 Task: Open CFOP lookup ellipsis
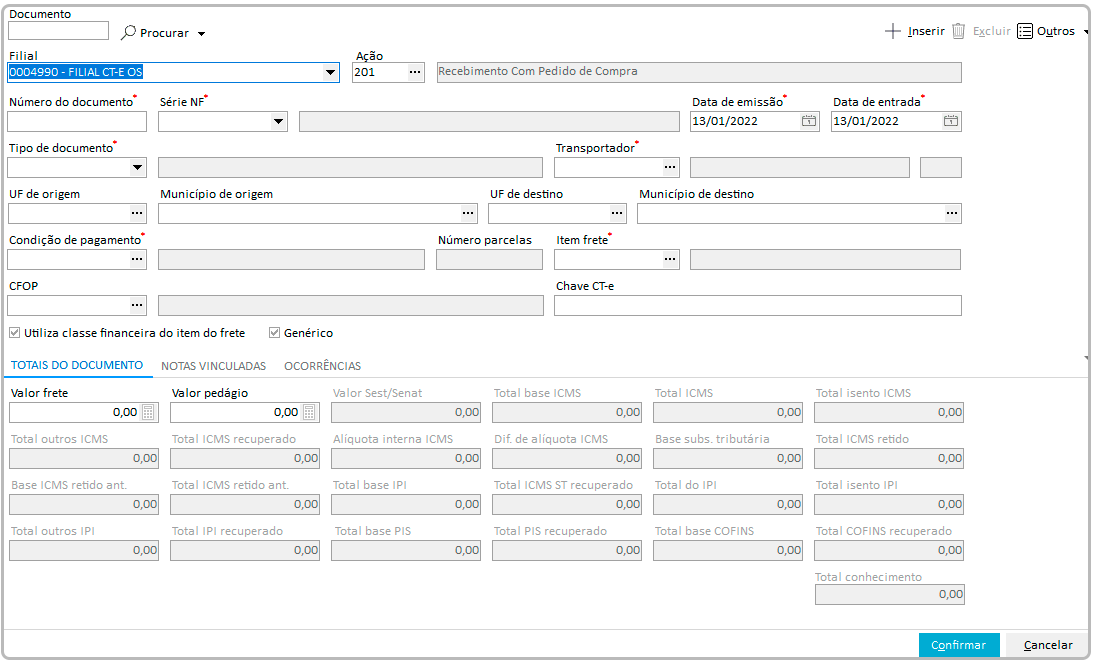click(x=137, y=305)
